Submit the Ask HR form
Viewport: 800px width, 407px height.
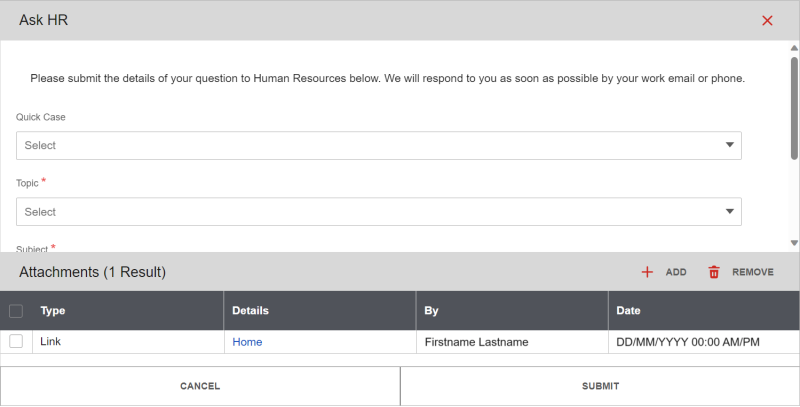point(600,386)
